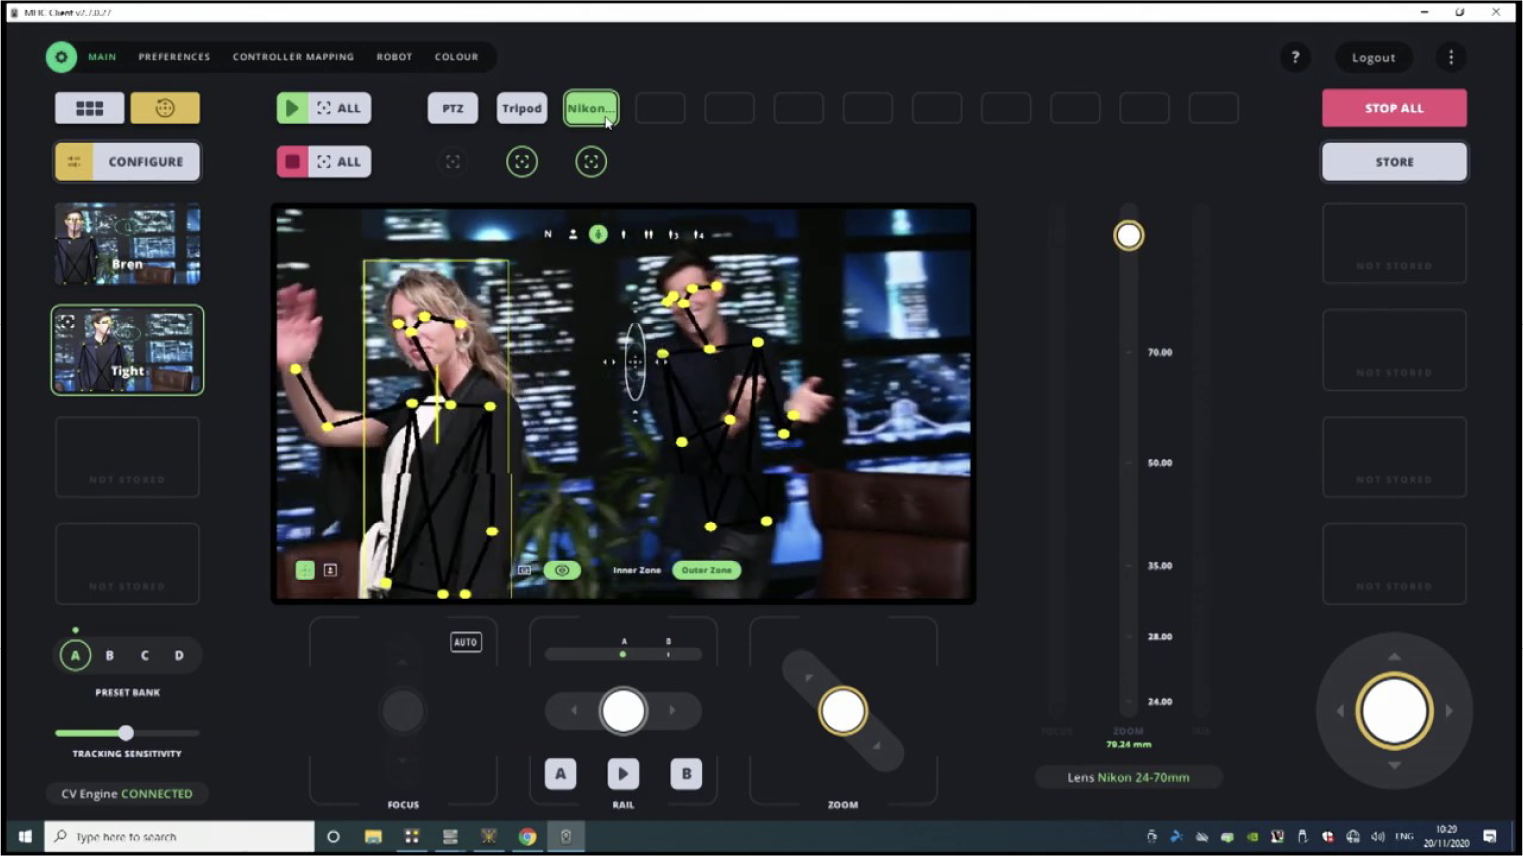
Task: Open the CONFIGURE panel
Action: tap(127, 162)
